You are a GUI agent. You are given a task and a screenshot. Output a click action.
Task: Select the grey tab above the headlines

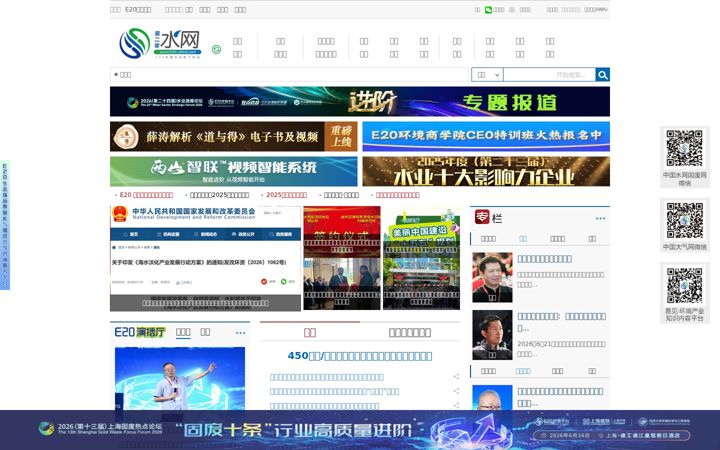click(x=410, y=332)
